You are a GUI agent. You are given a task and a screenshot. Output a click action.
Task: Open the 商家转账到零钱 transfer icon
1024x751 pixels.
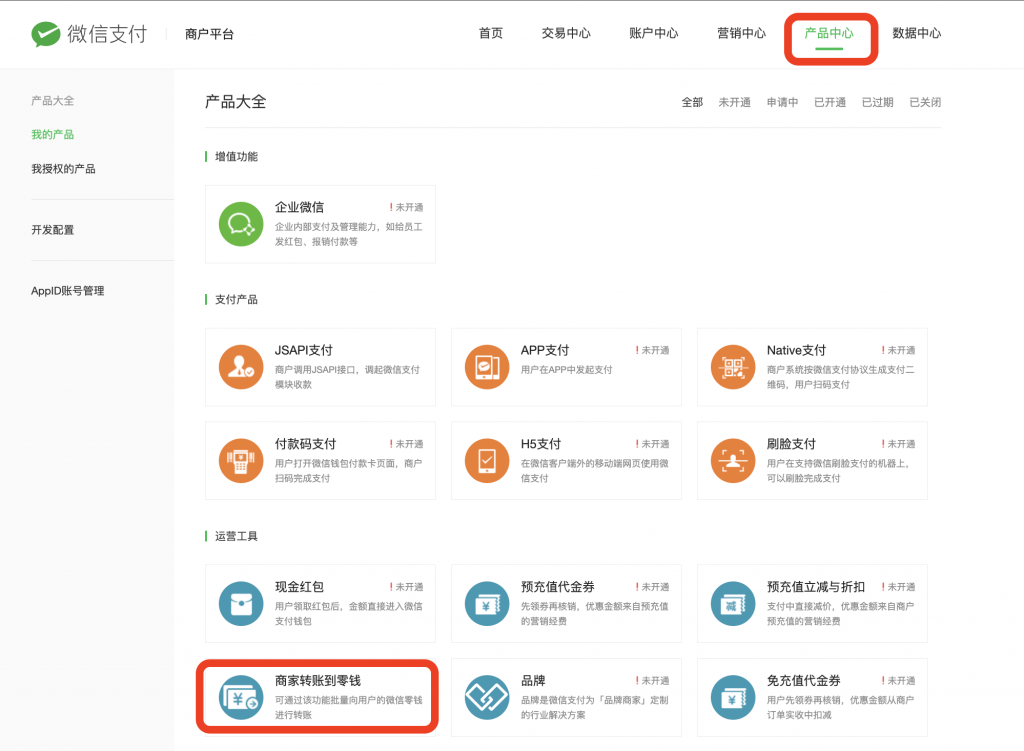[x=241, y=697]
